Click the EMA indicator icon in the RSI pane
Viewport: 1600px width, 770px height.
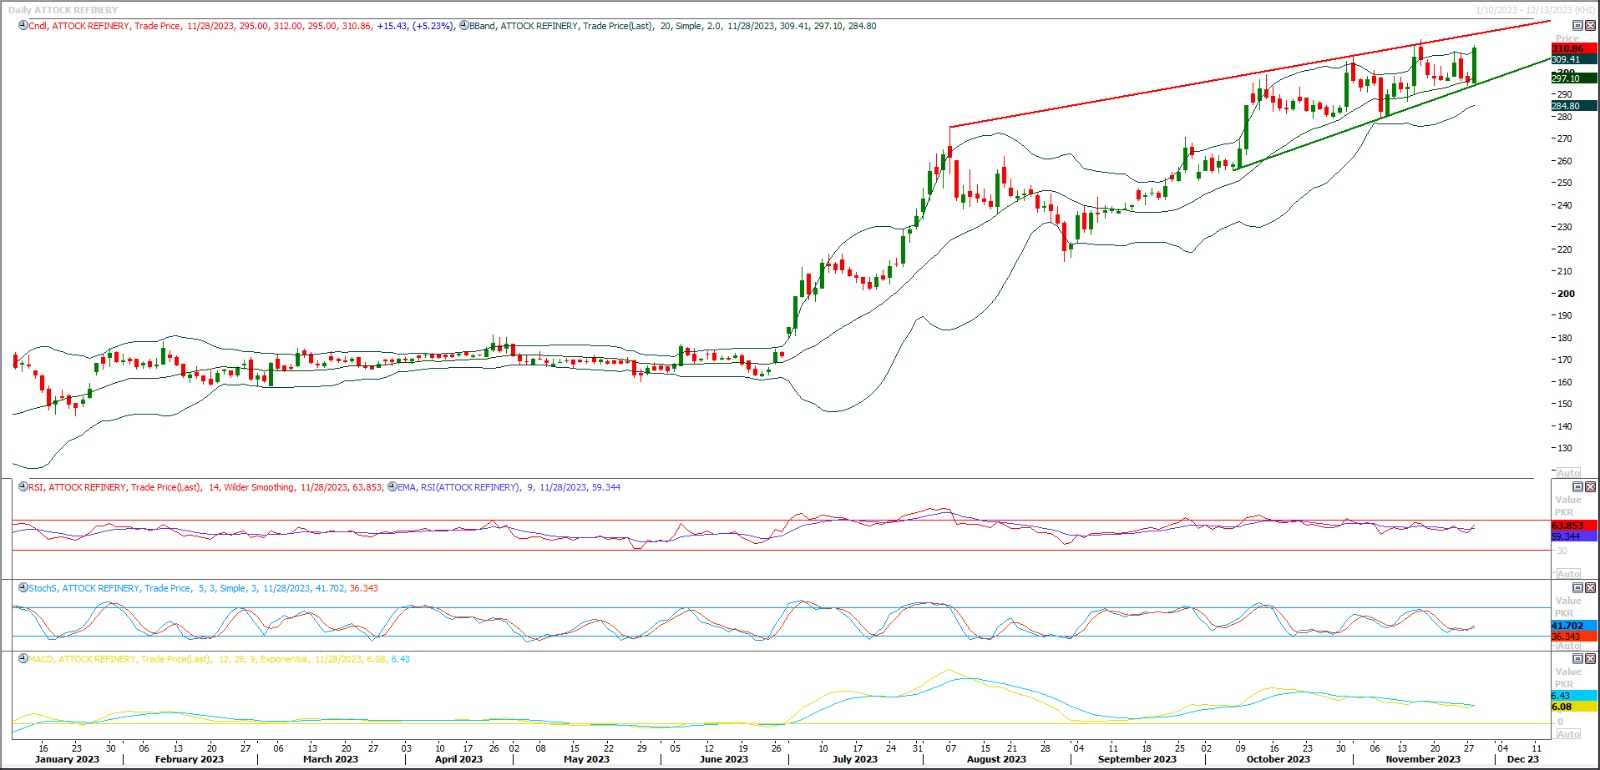[x=392, y=487]
